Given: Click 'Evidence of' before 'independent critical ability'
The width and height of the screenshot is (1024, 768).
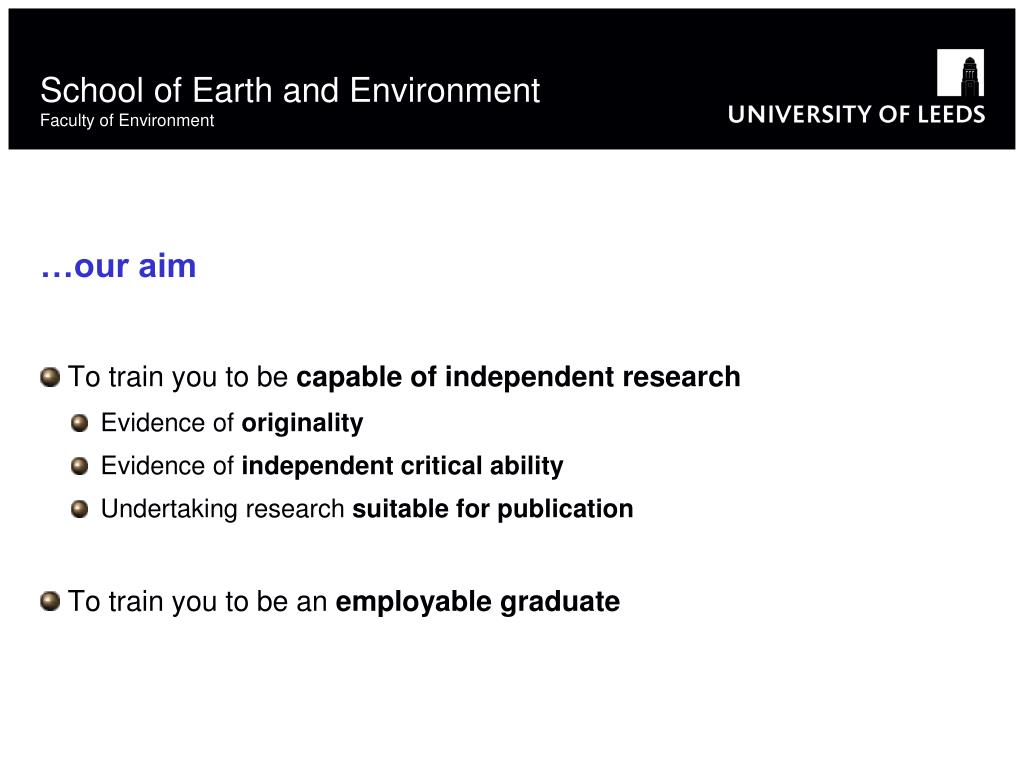Looking at the screenshot, I should click(167, 466).
